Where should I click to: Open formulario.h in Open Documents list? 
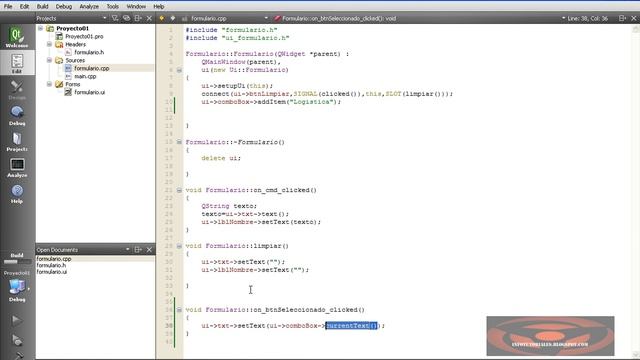[x=51, y=265]
